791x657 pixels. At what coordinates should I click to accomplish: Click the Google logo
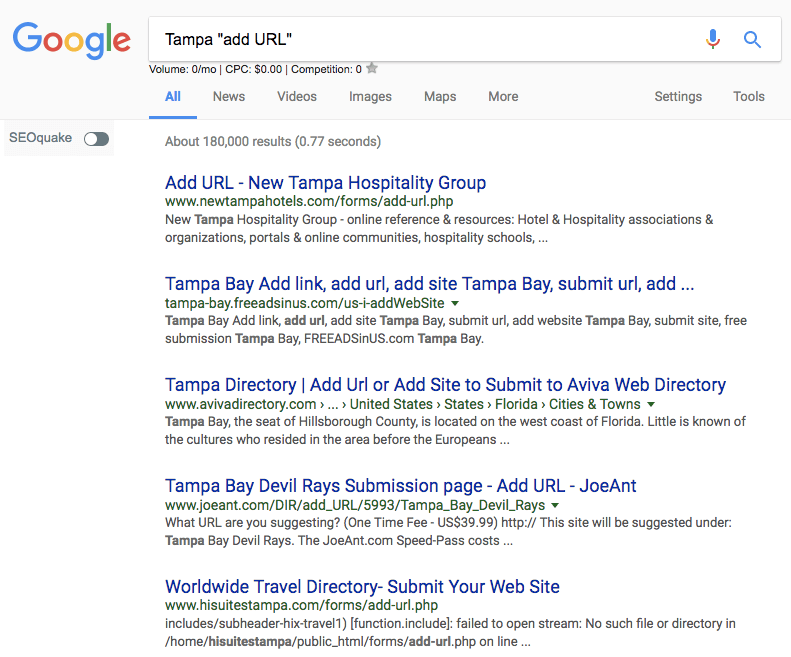[x=71, y=39]
